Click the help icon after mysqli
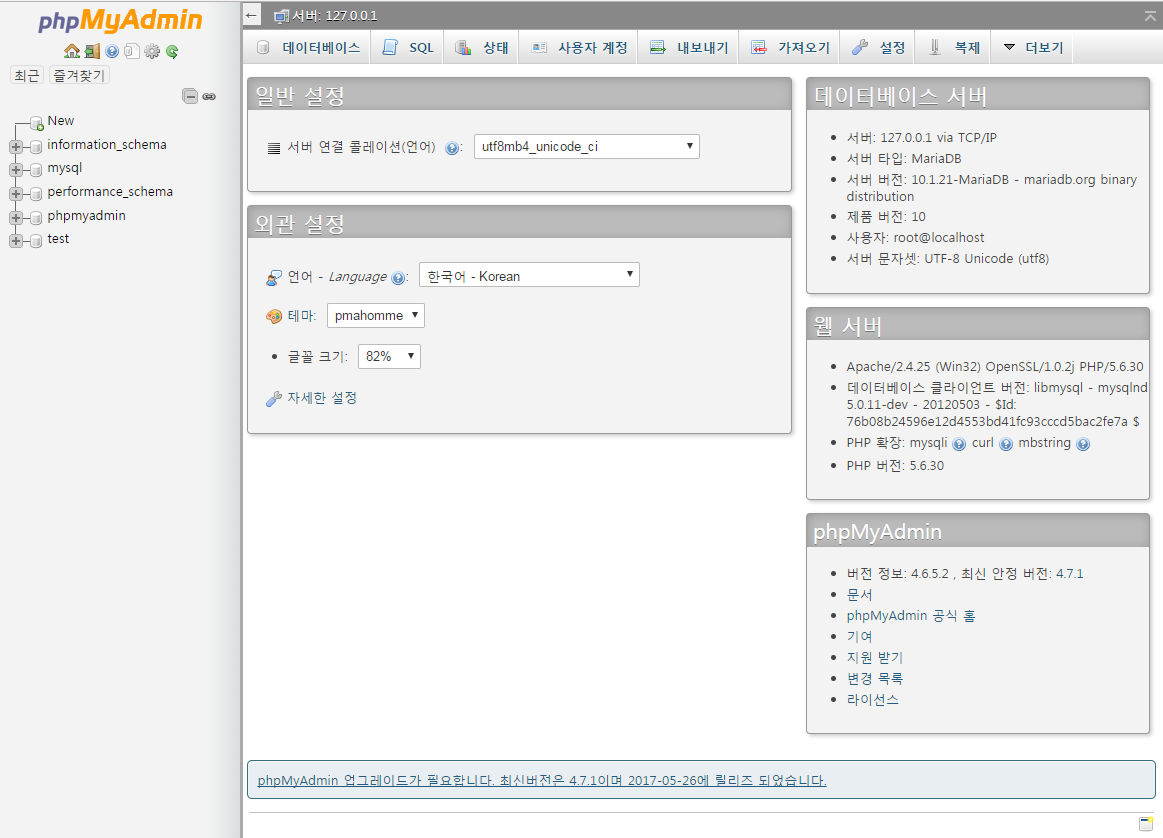1163x838 pixels. 959,444
